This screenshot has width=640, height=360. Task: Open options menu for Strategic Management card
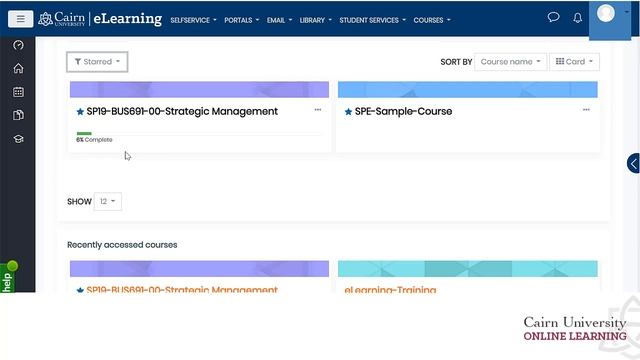(x=318, y=110)
